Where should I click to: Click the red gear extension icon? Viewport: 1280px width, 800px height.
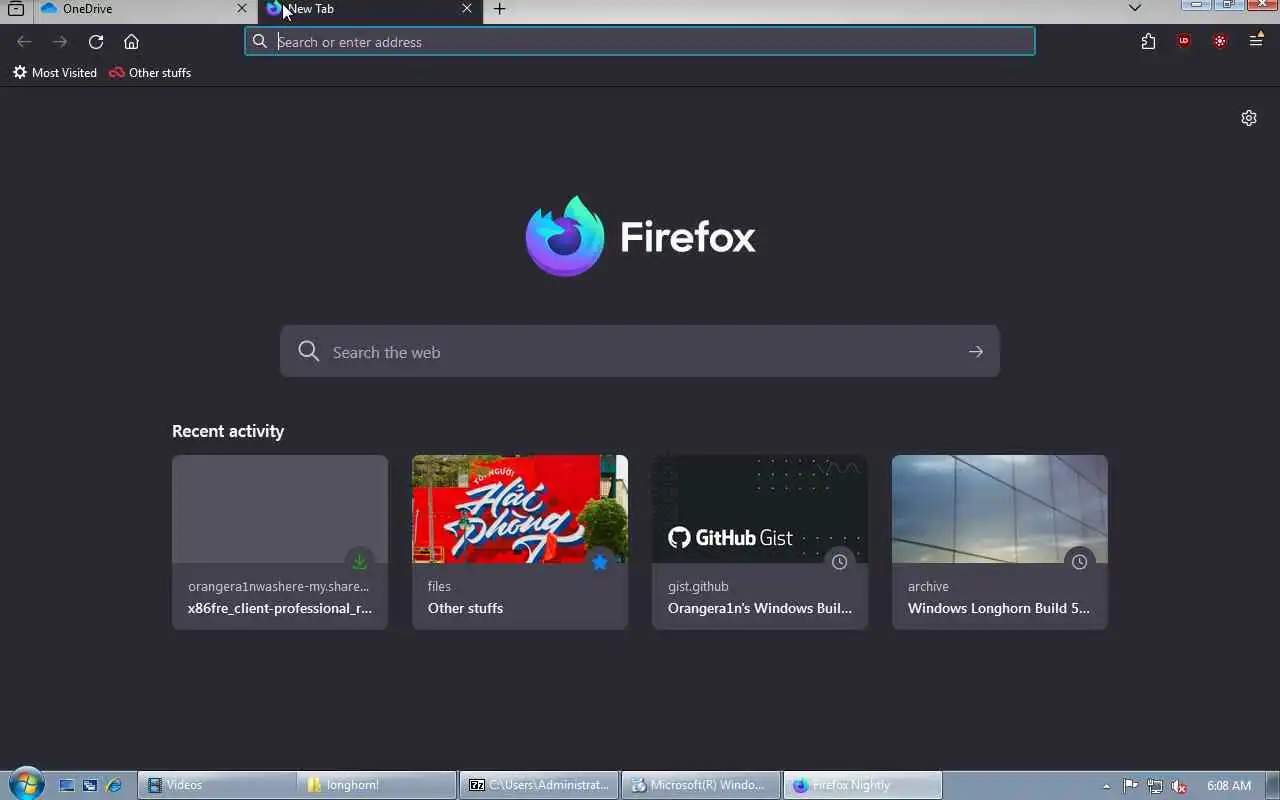1220,42
